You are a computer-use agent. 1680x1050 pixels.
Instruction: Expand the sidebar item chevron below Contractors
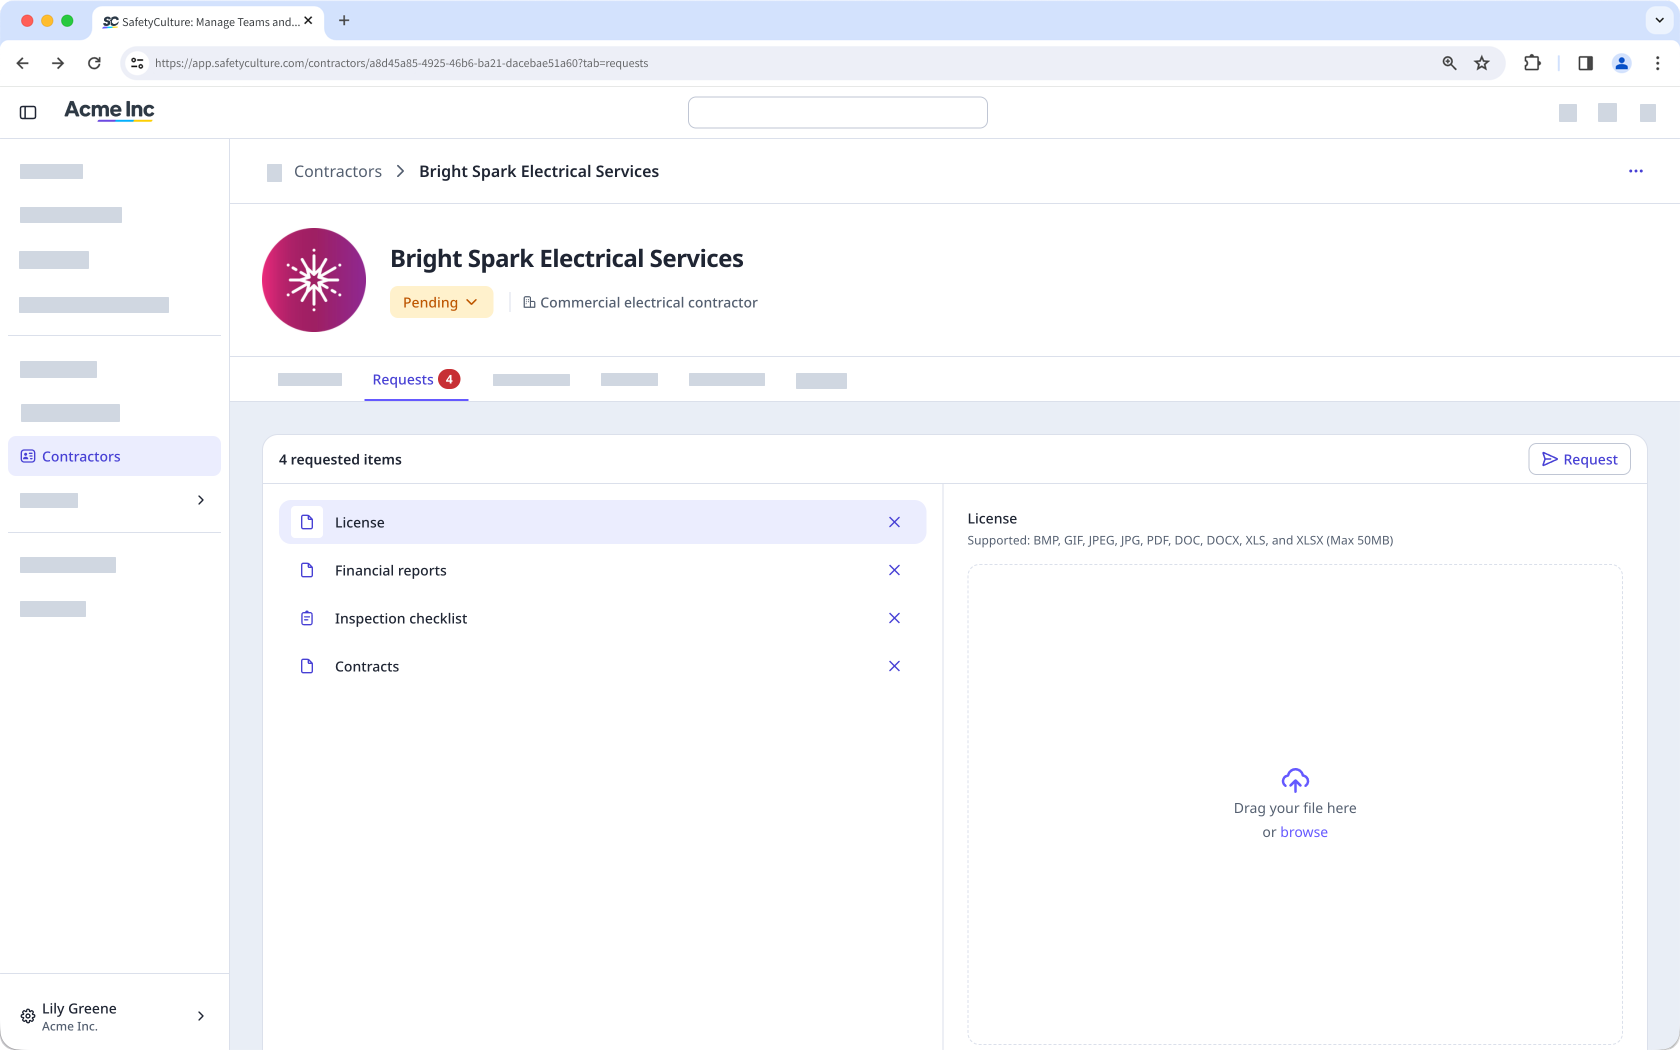[201, 500]
